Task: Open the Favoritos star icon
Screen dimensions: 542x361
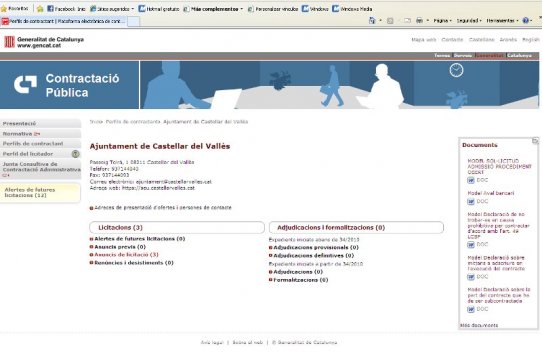Action: (4, 9)
